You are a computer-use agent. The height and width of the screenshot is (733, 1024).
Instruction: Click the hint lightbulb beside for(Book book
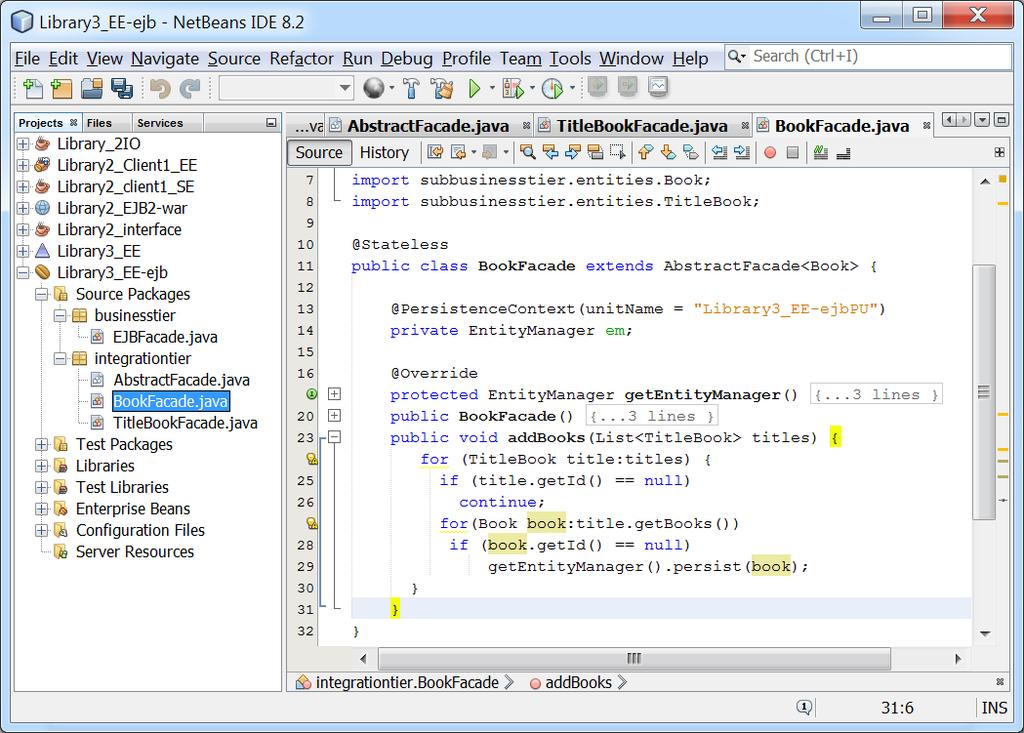coord(312,523)
